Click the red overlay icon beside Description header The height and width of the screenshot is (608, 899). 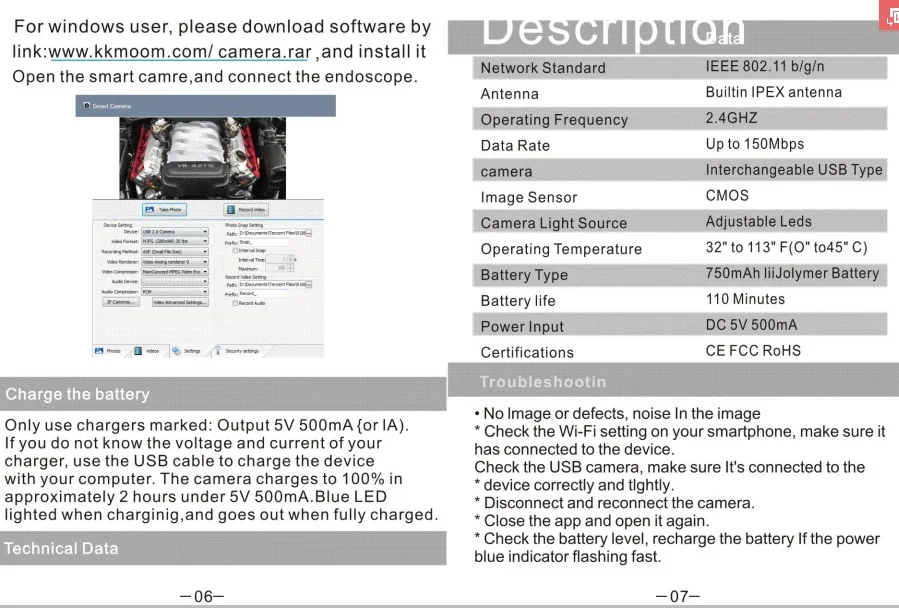pyautogui.click(x=889, y=15)
